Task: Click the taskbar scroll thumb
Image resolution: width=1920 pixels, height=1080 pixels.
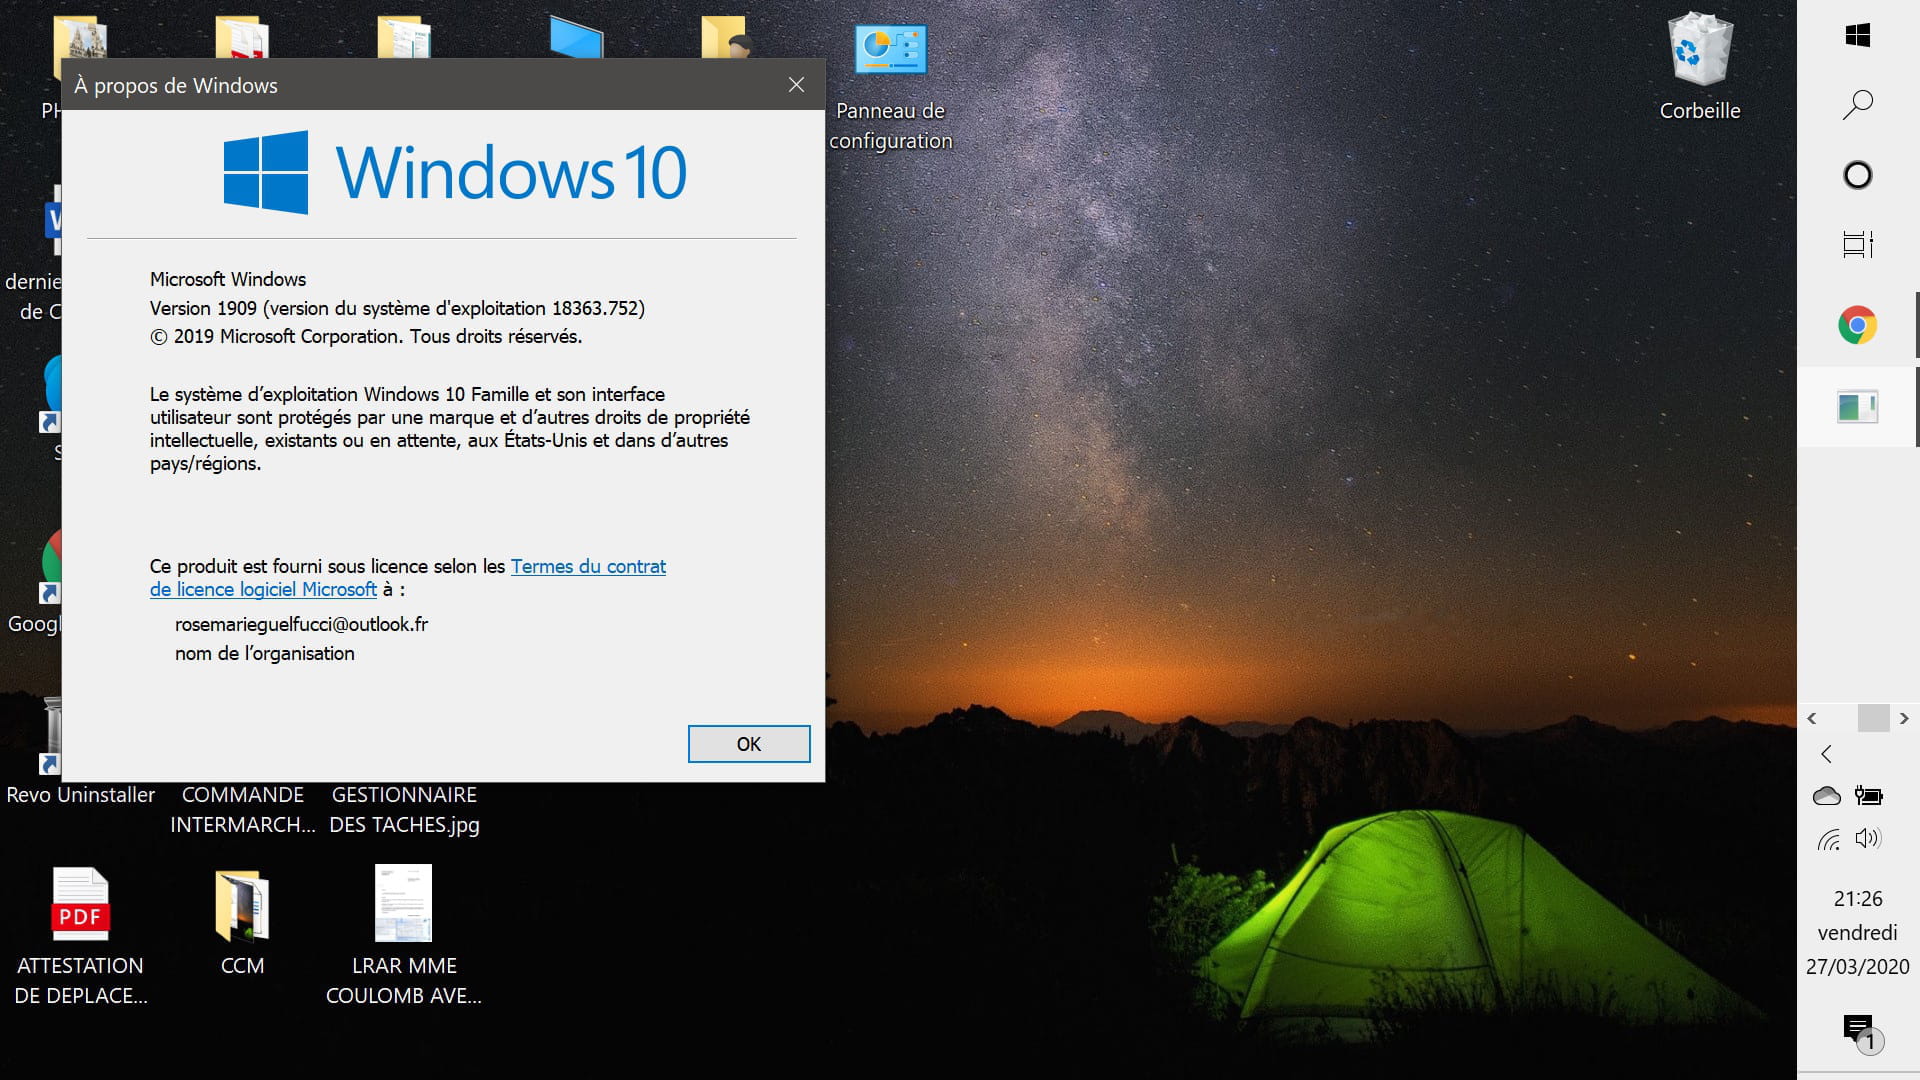Action: coord(1873,718)
